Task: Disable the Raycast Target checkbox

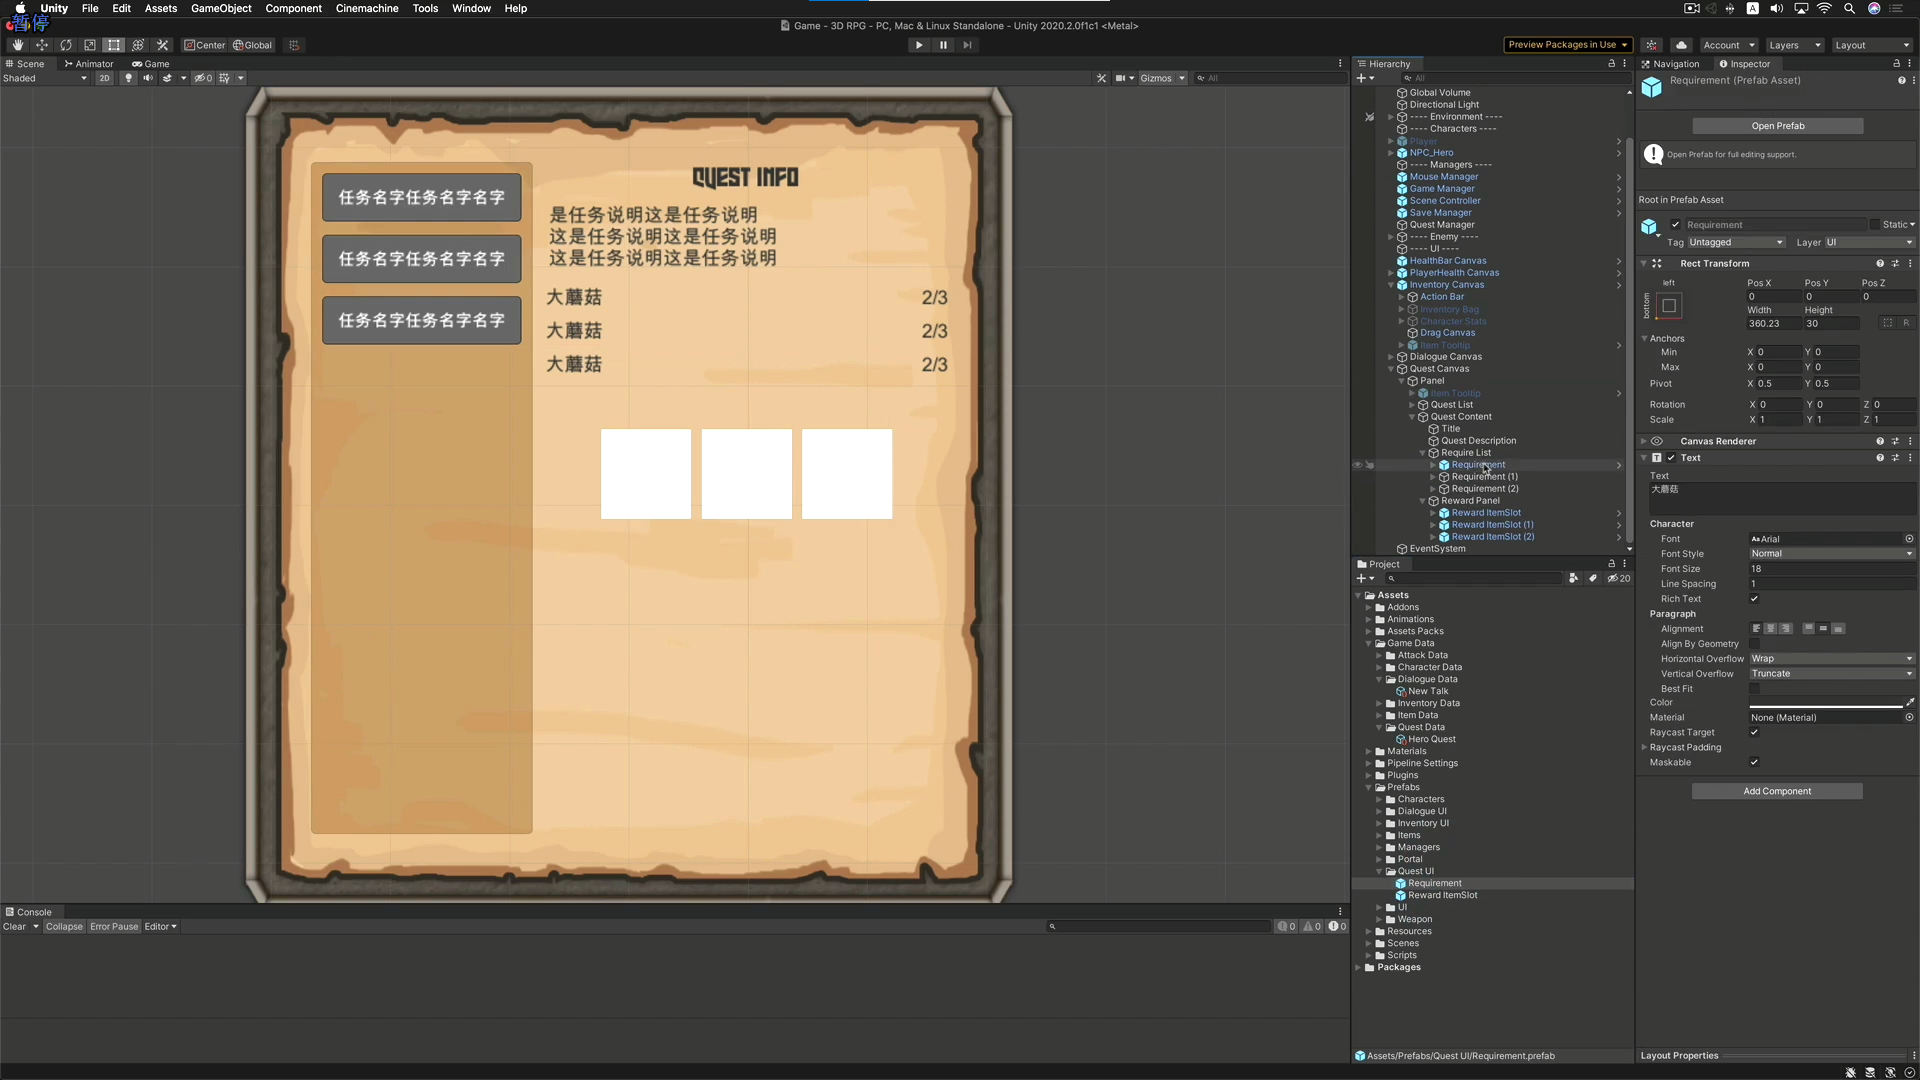Action: (1754, 732)
